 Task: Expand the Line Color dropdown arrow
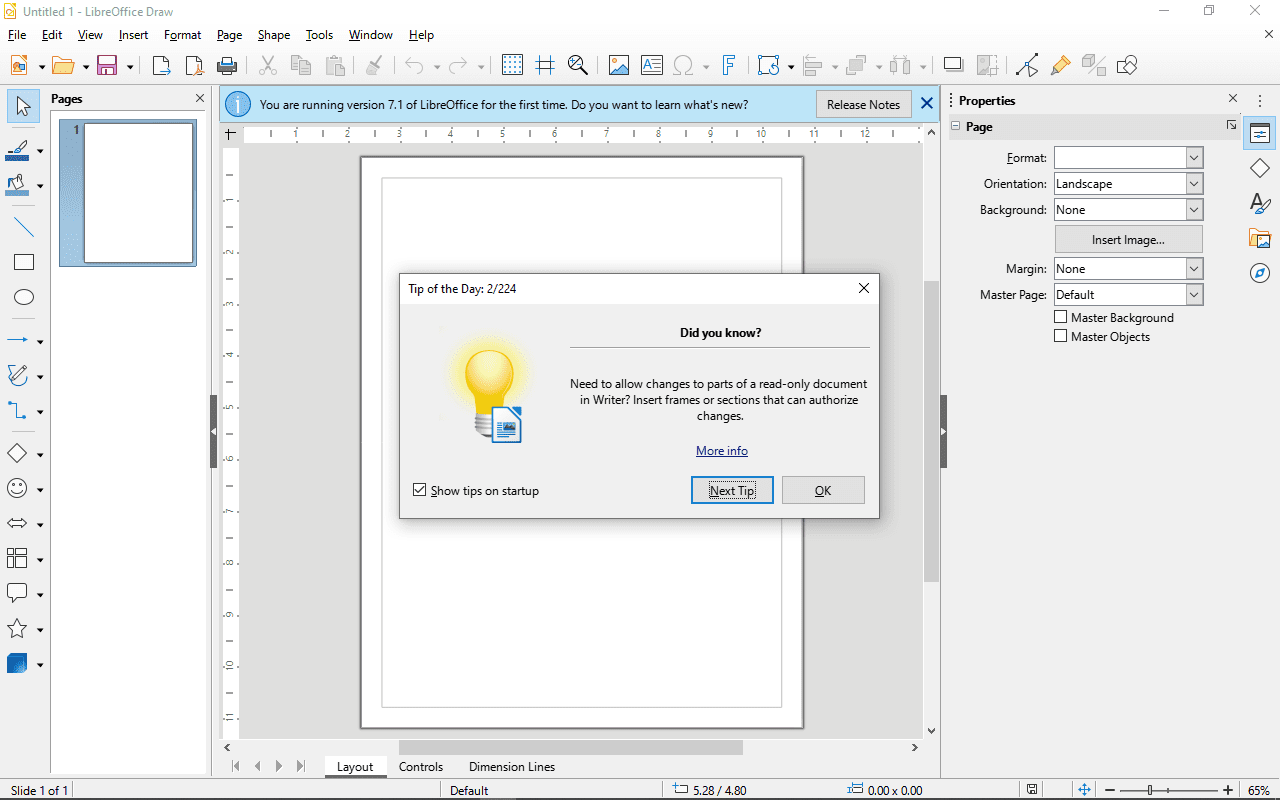[40, 151]
